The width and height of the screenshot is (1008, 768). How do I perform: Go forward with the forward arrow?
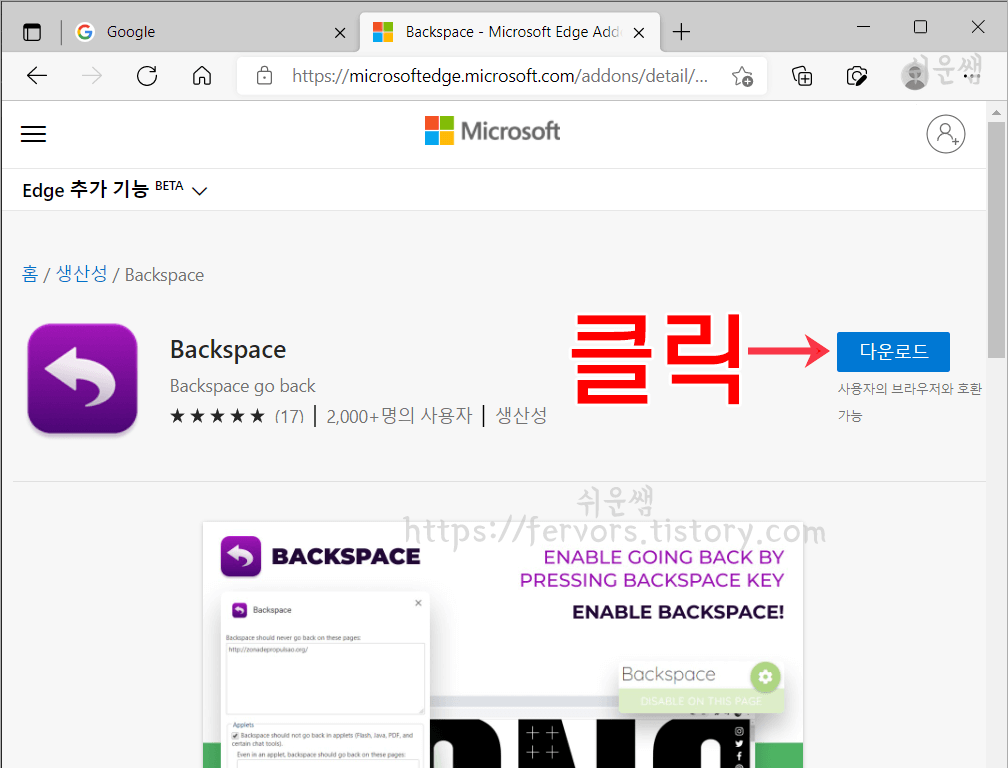pyautogui.click(x=92, y=76)
